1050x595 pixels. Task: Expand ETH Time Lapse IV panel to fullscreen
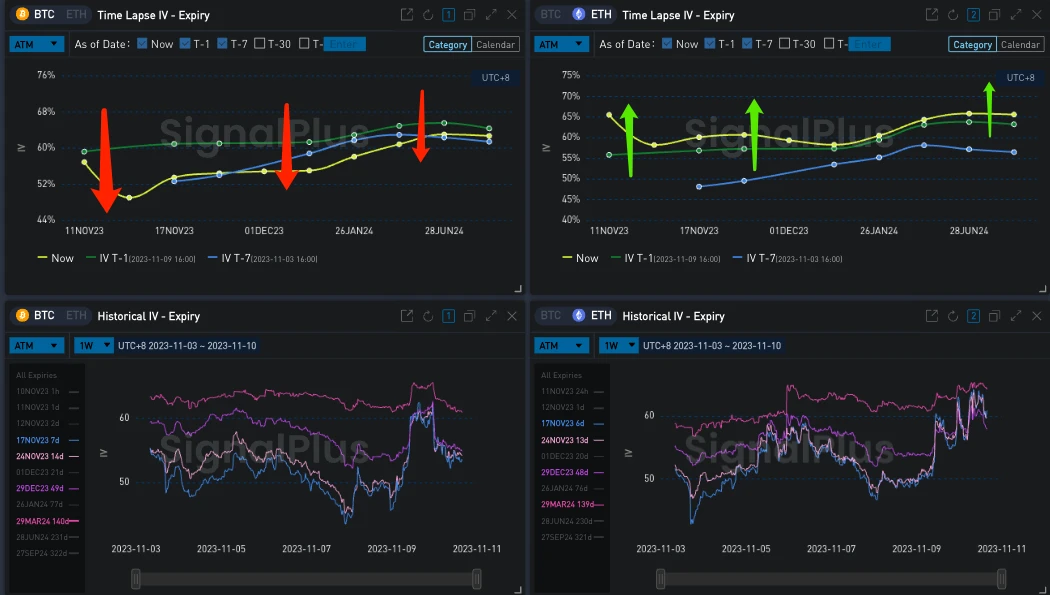[x=1015, y=15]
